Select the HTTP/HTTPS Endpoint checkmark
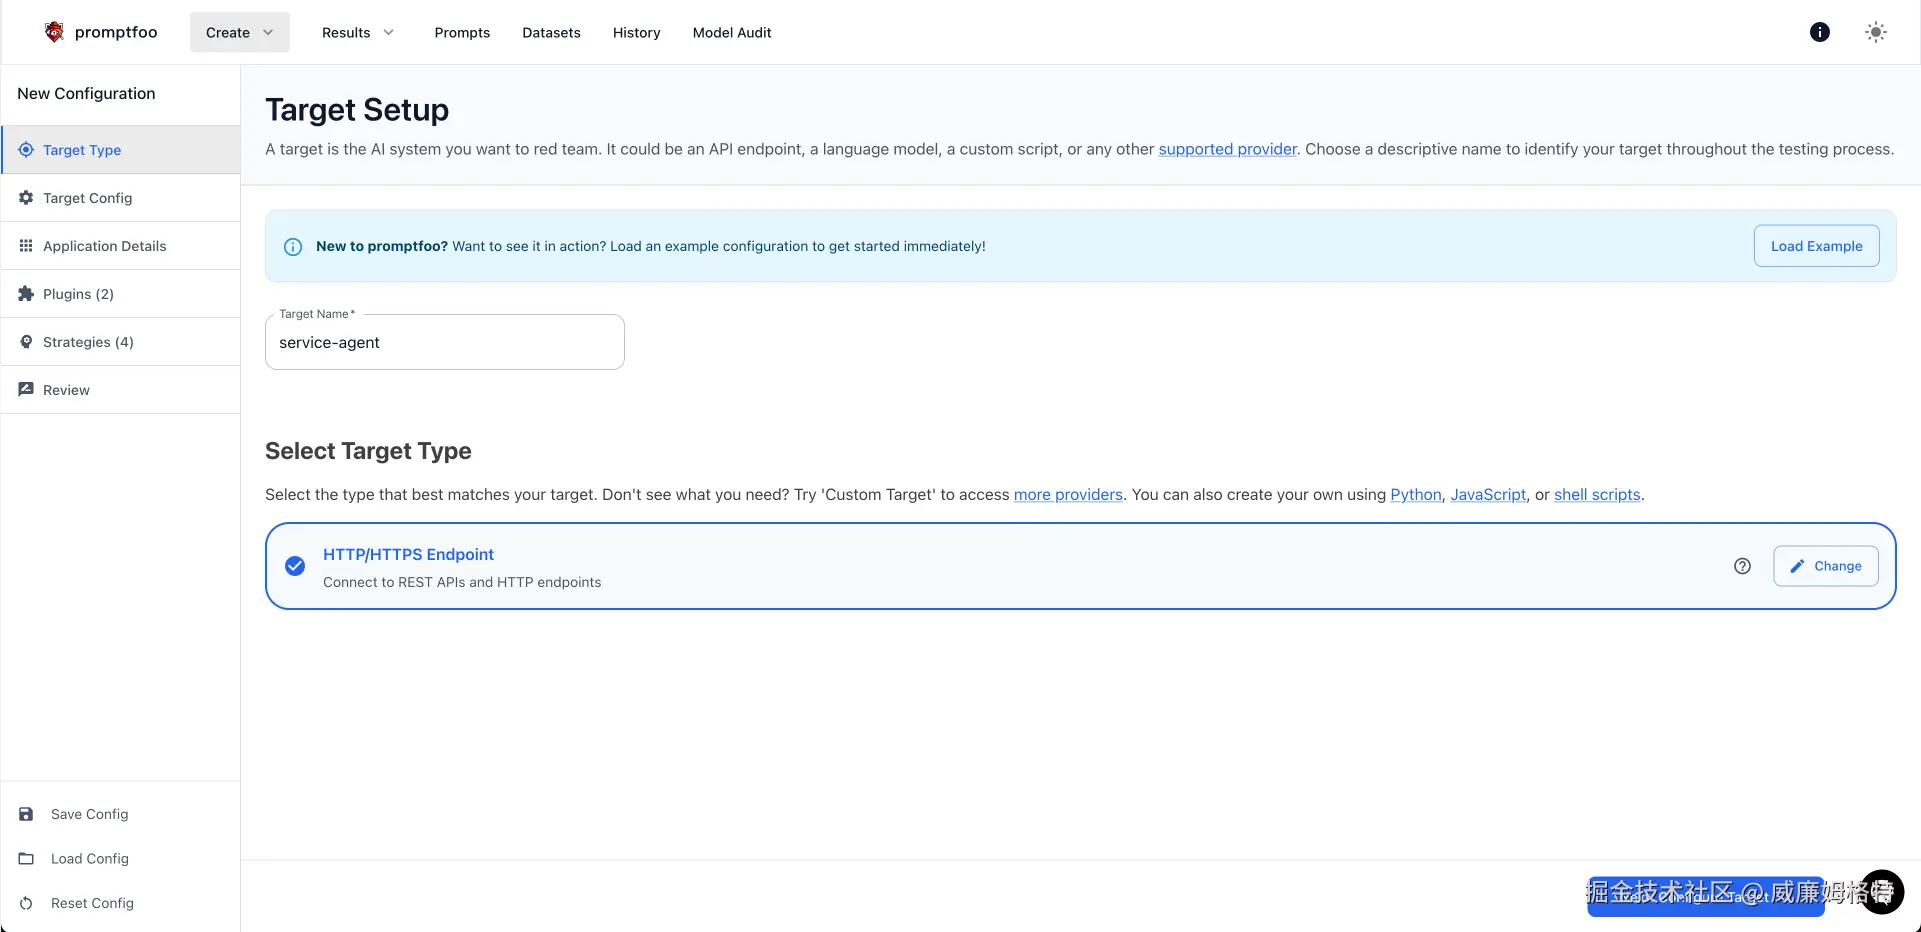The width and height of the screenshot is (1921, 932). (x=295, y=566)
